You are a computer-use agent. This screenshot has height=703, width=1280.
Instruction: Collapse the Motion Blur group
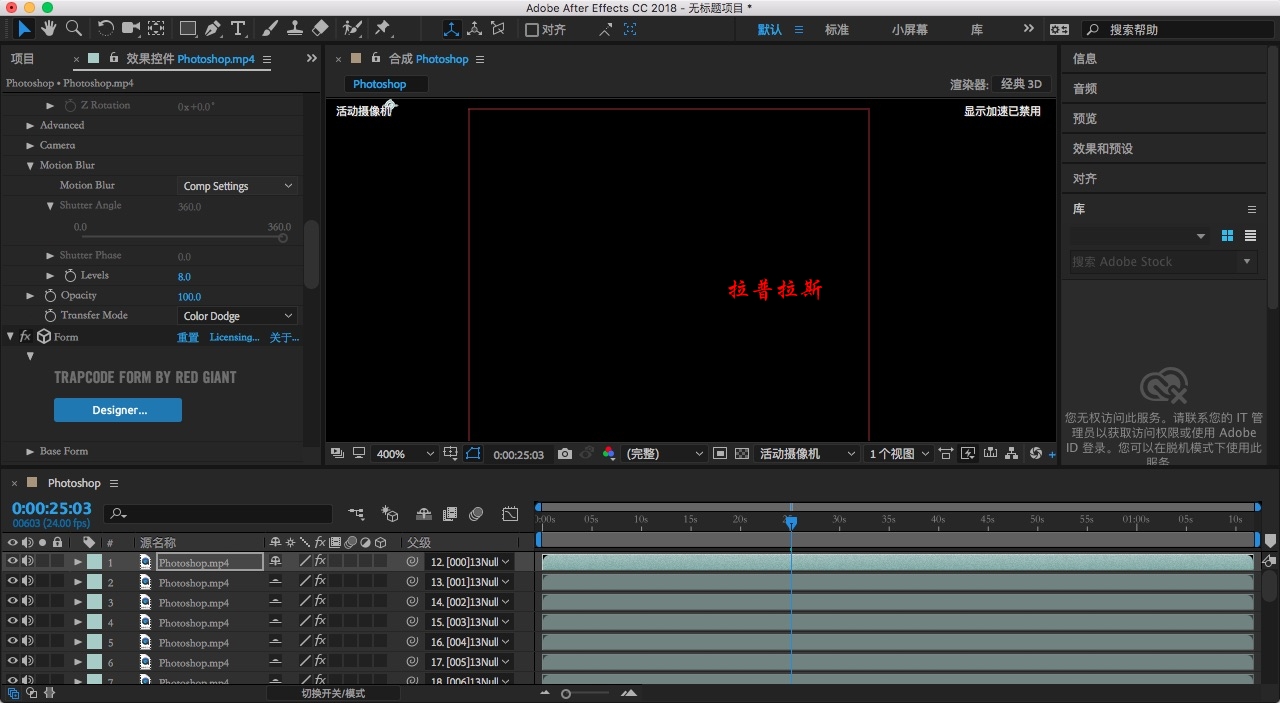31,166
